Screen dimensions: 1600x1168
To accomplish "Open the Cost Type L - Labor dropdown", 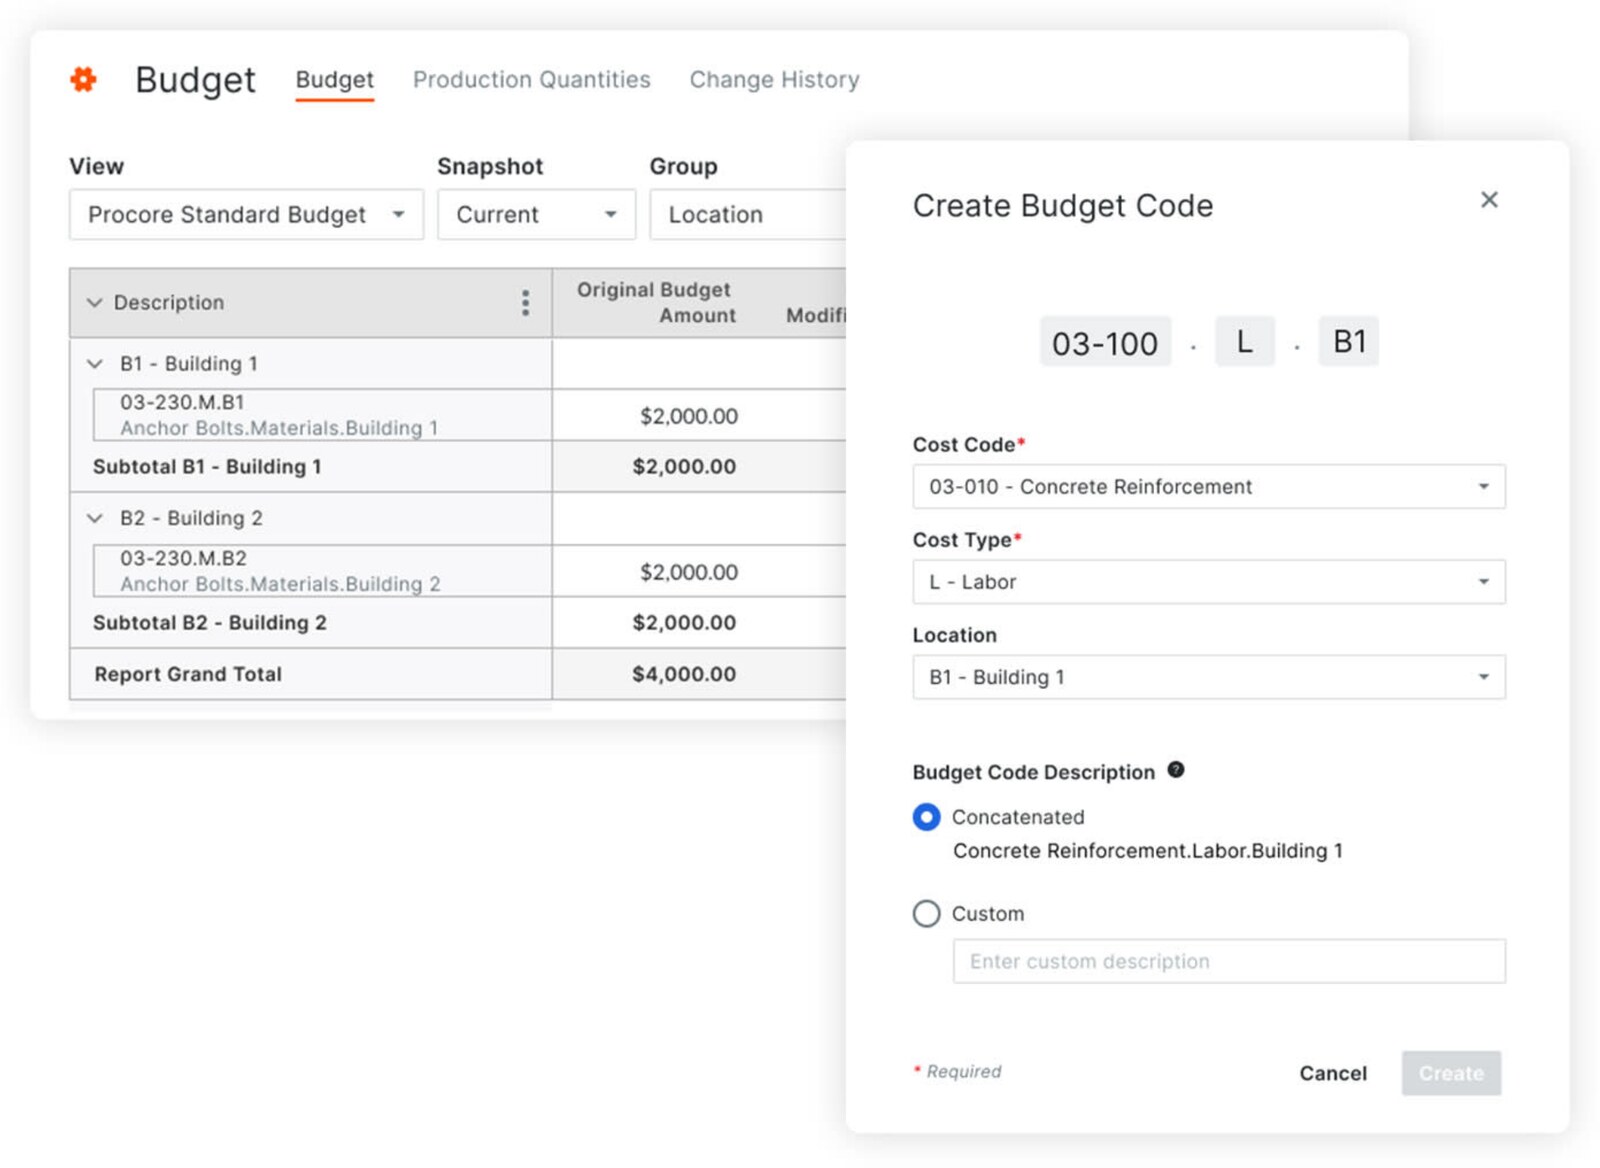I will (x=1209, y=582).
